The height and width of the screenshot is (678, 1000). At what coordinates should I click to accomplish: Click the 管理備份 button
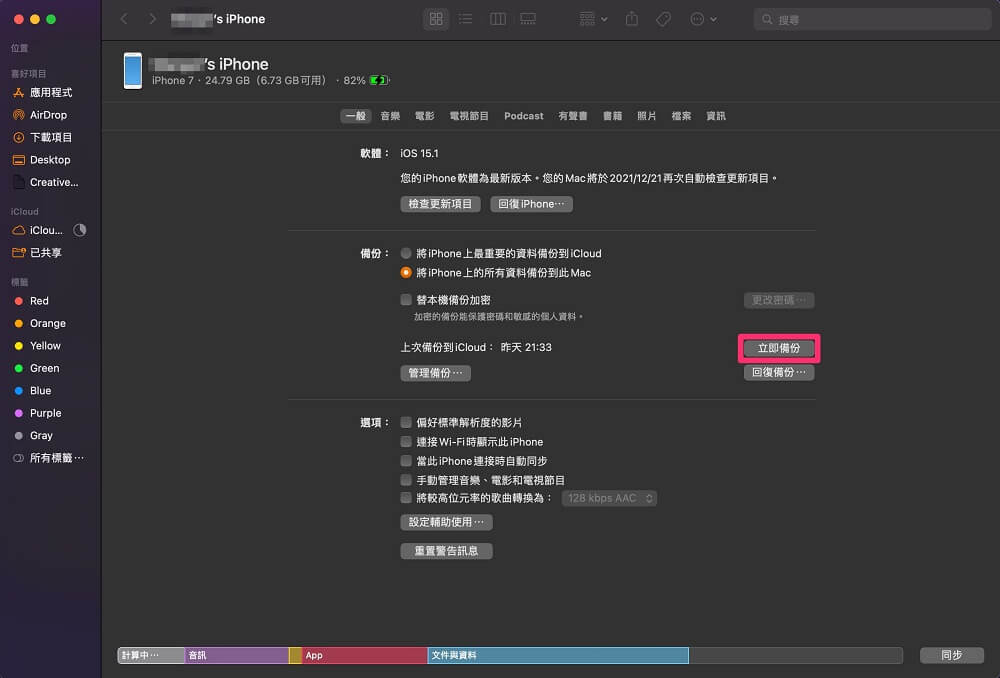435,371
